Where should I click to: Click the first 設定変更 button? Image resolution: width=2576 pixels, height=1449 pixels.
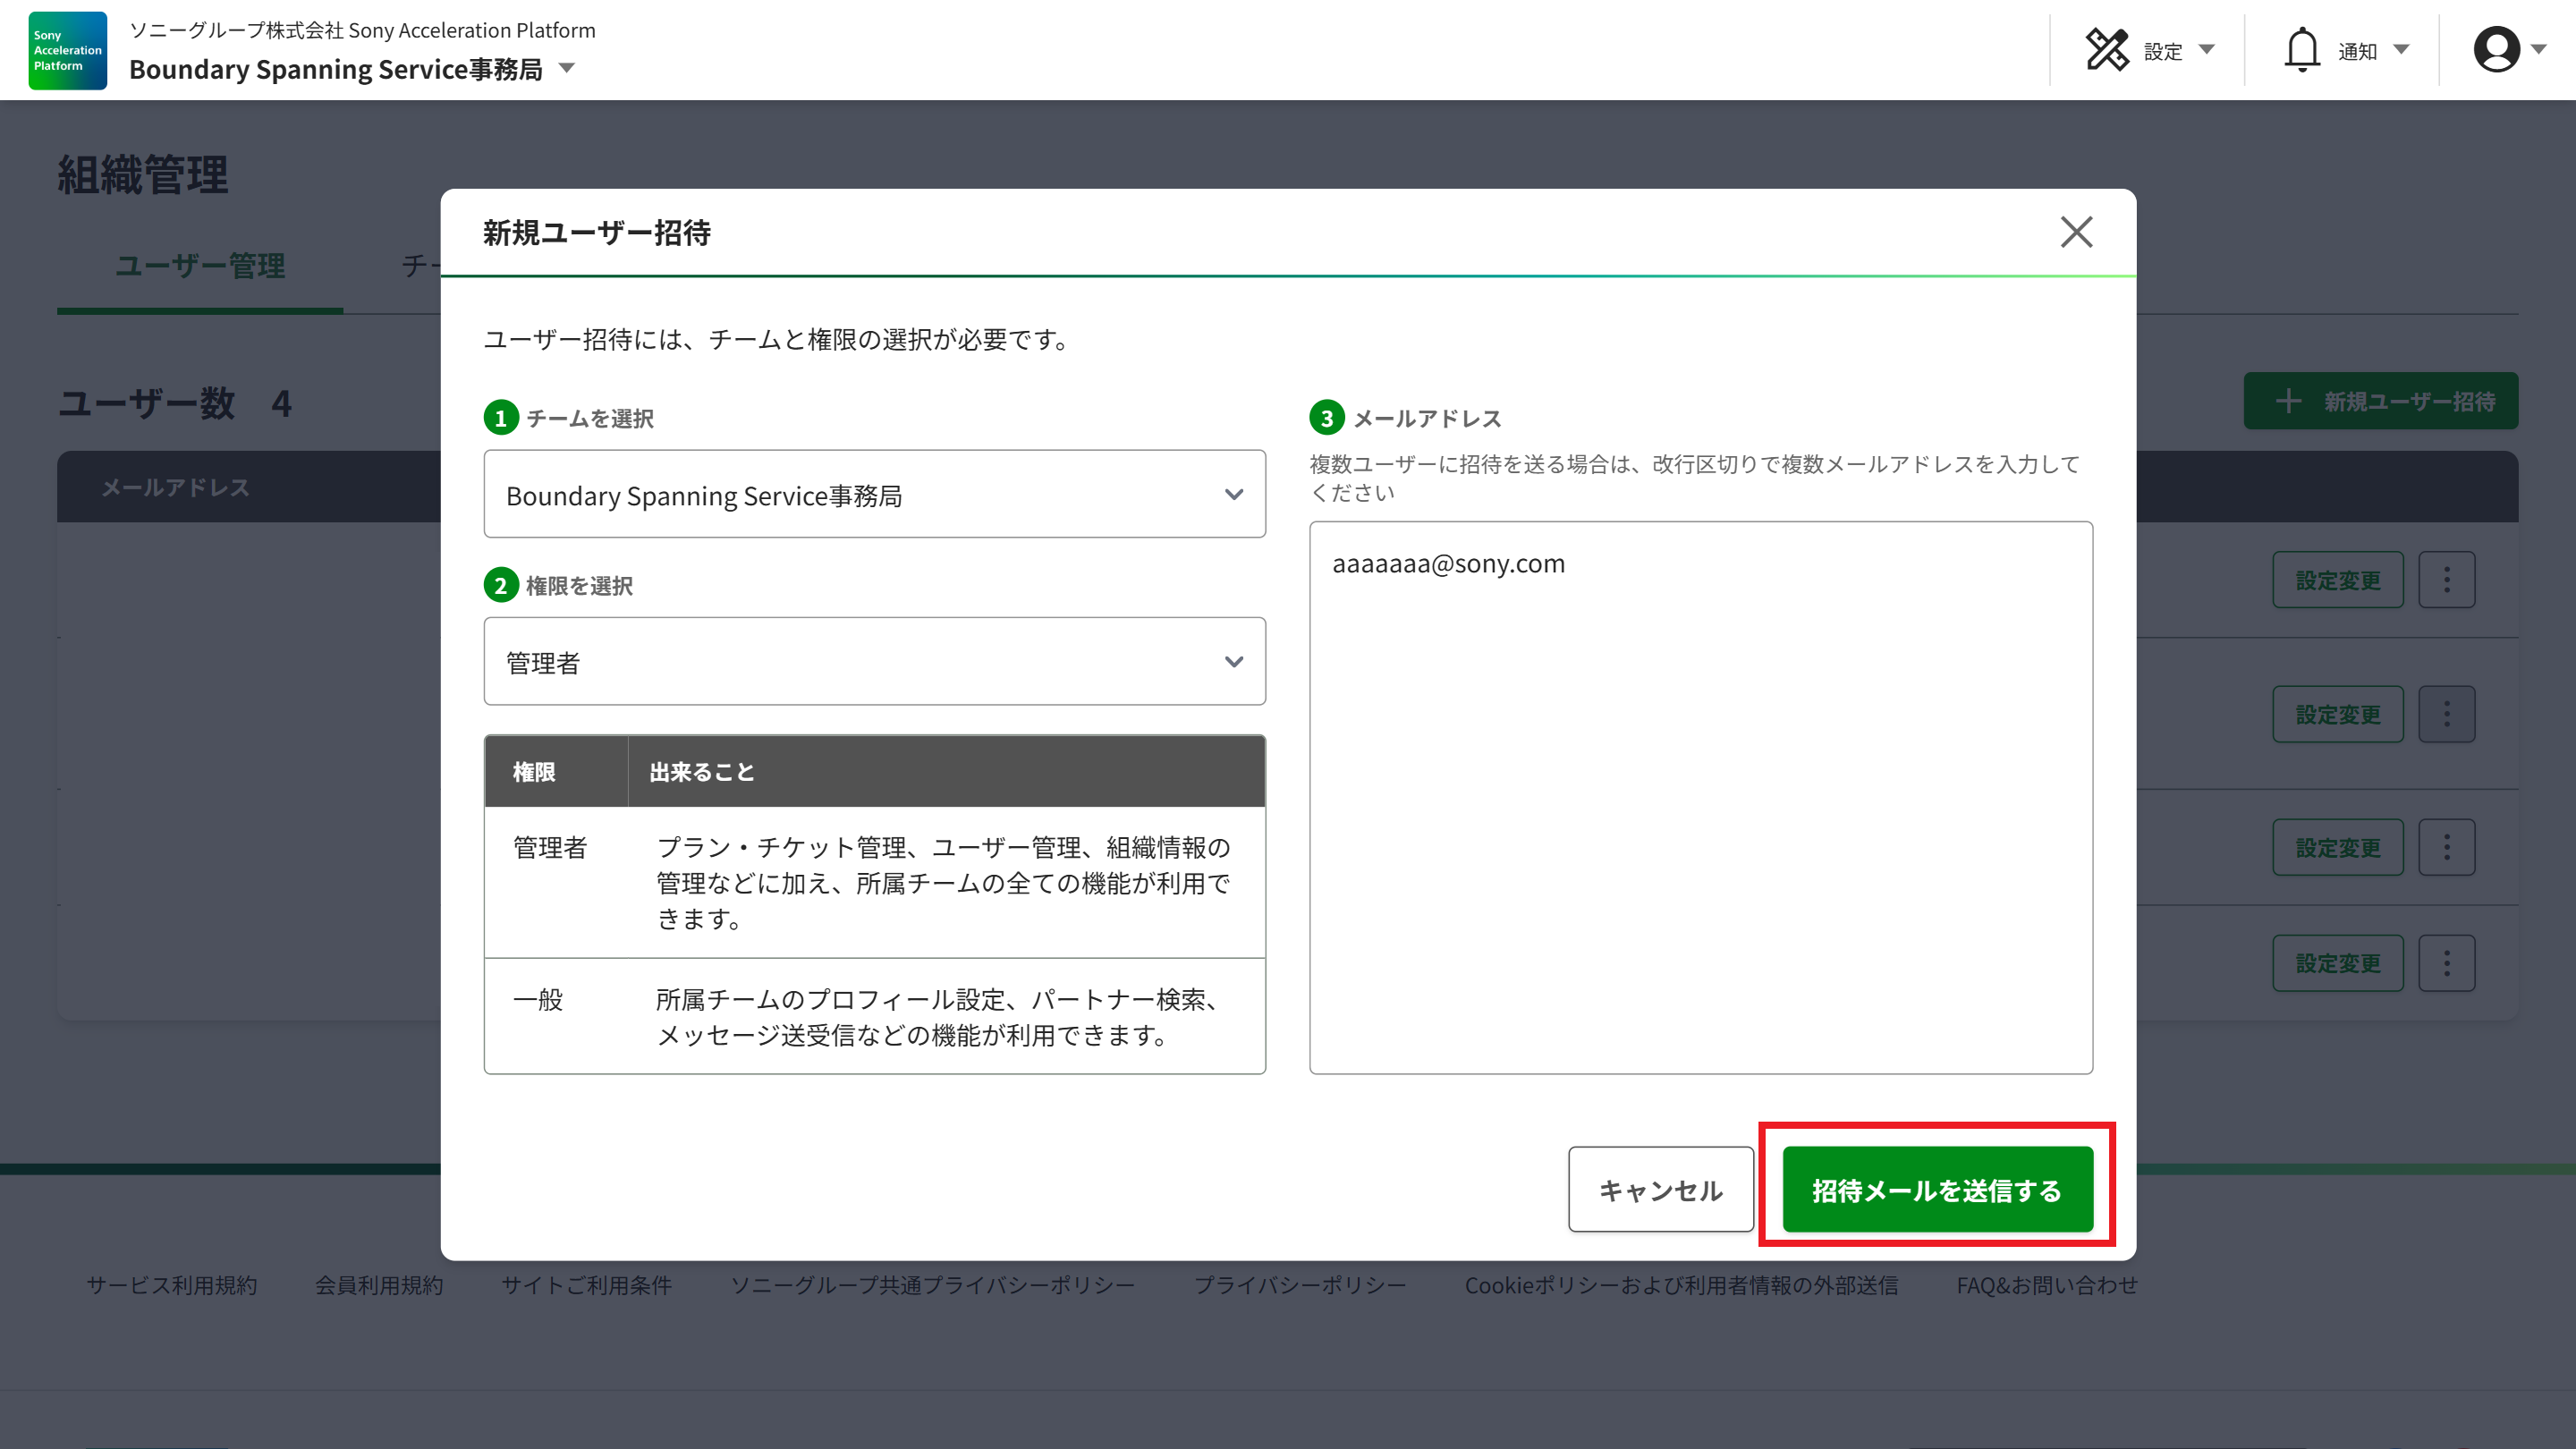[x=2337, y=579]
